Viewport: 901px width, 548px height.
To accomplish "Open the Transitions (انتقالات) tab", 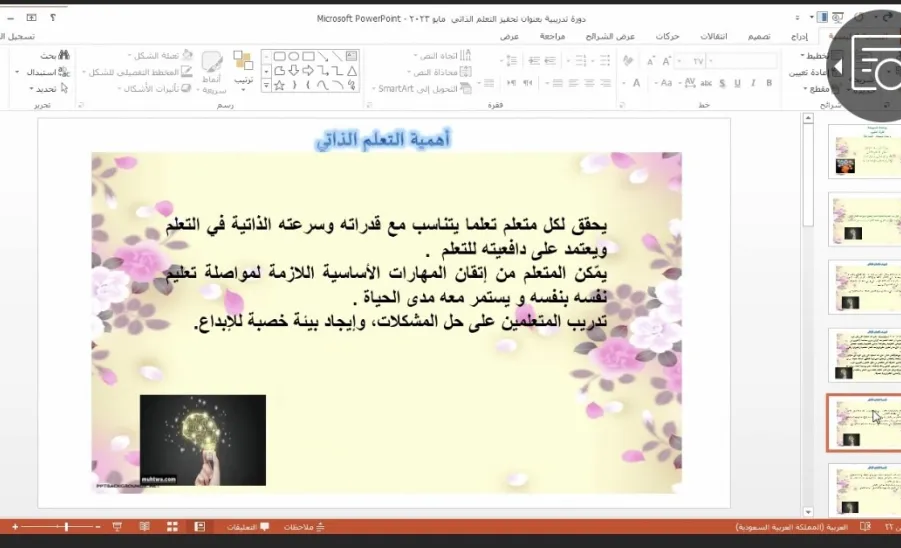I will coord(714,36).
